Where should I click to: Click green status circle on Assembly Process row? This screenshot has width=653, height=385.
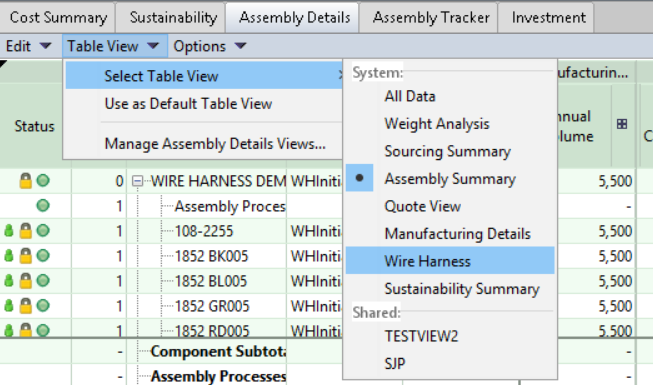[43, 205]
